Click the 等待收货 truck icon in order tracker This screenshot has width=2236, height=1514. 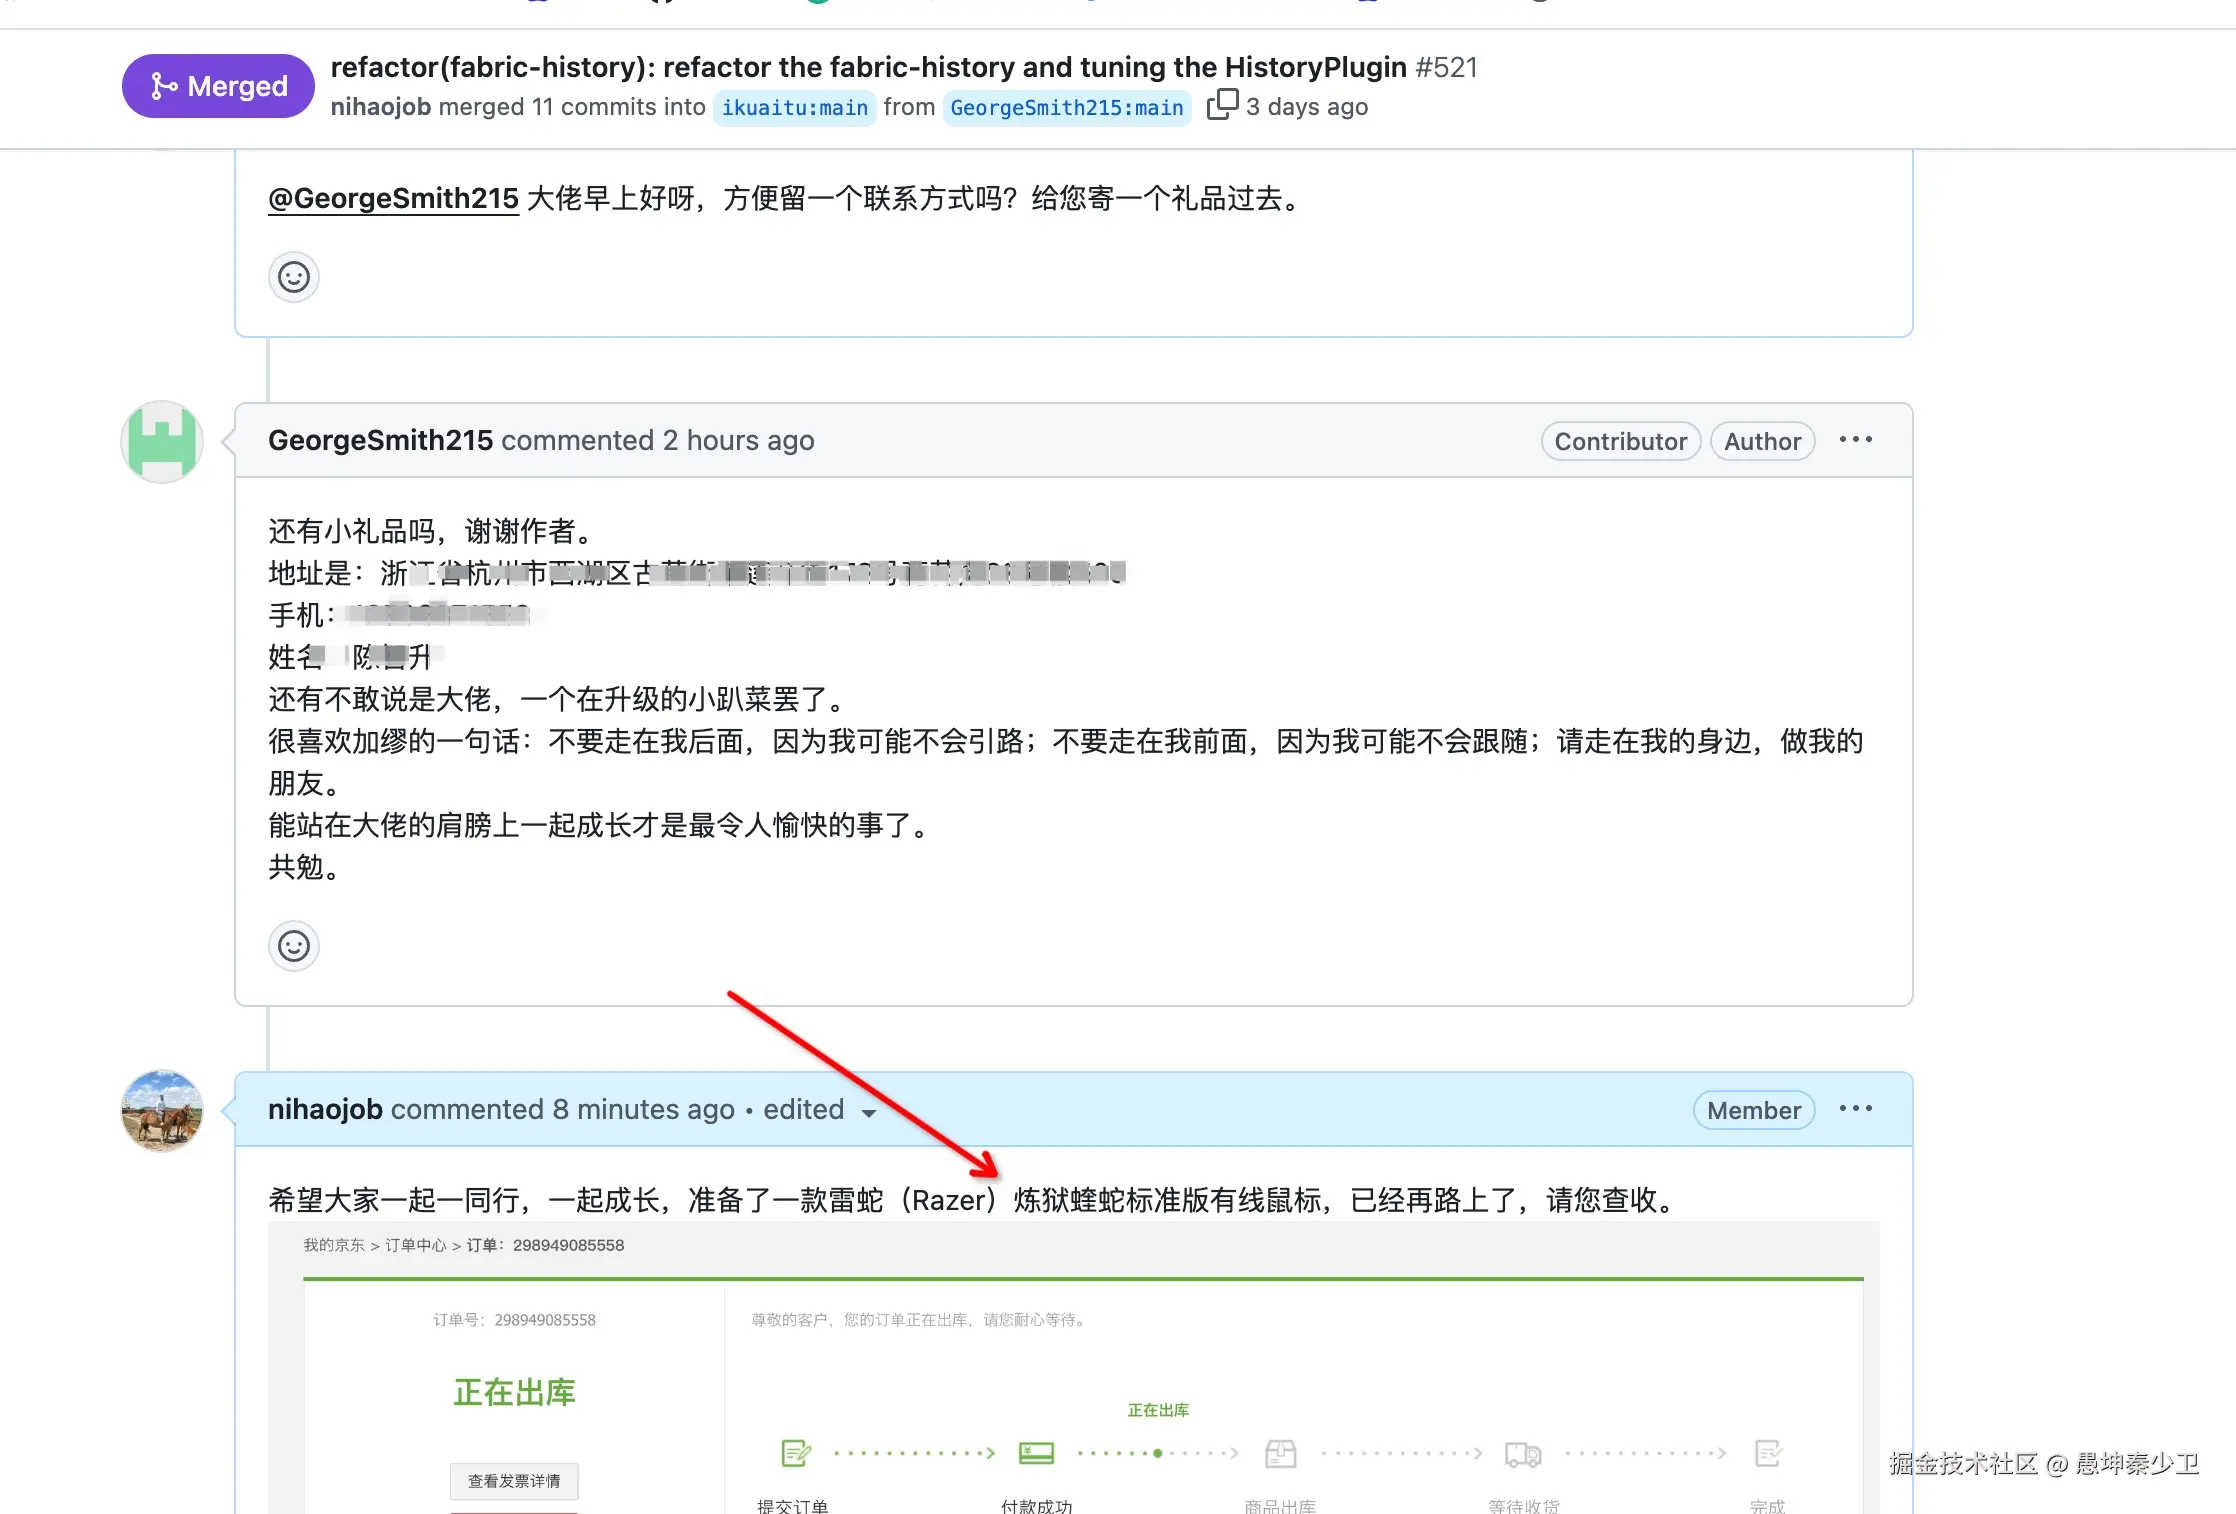1522,1453
